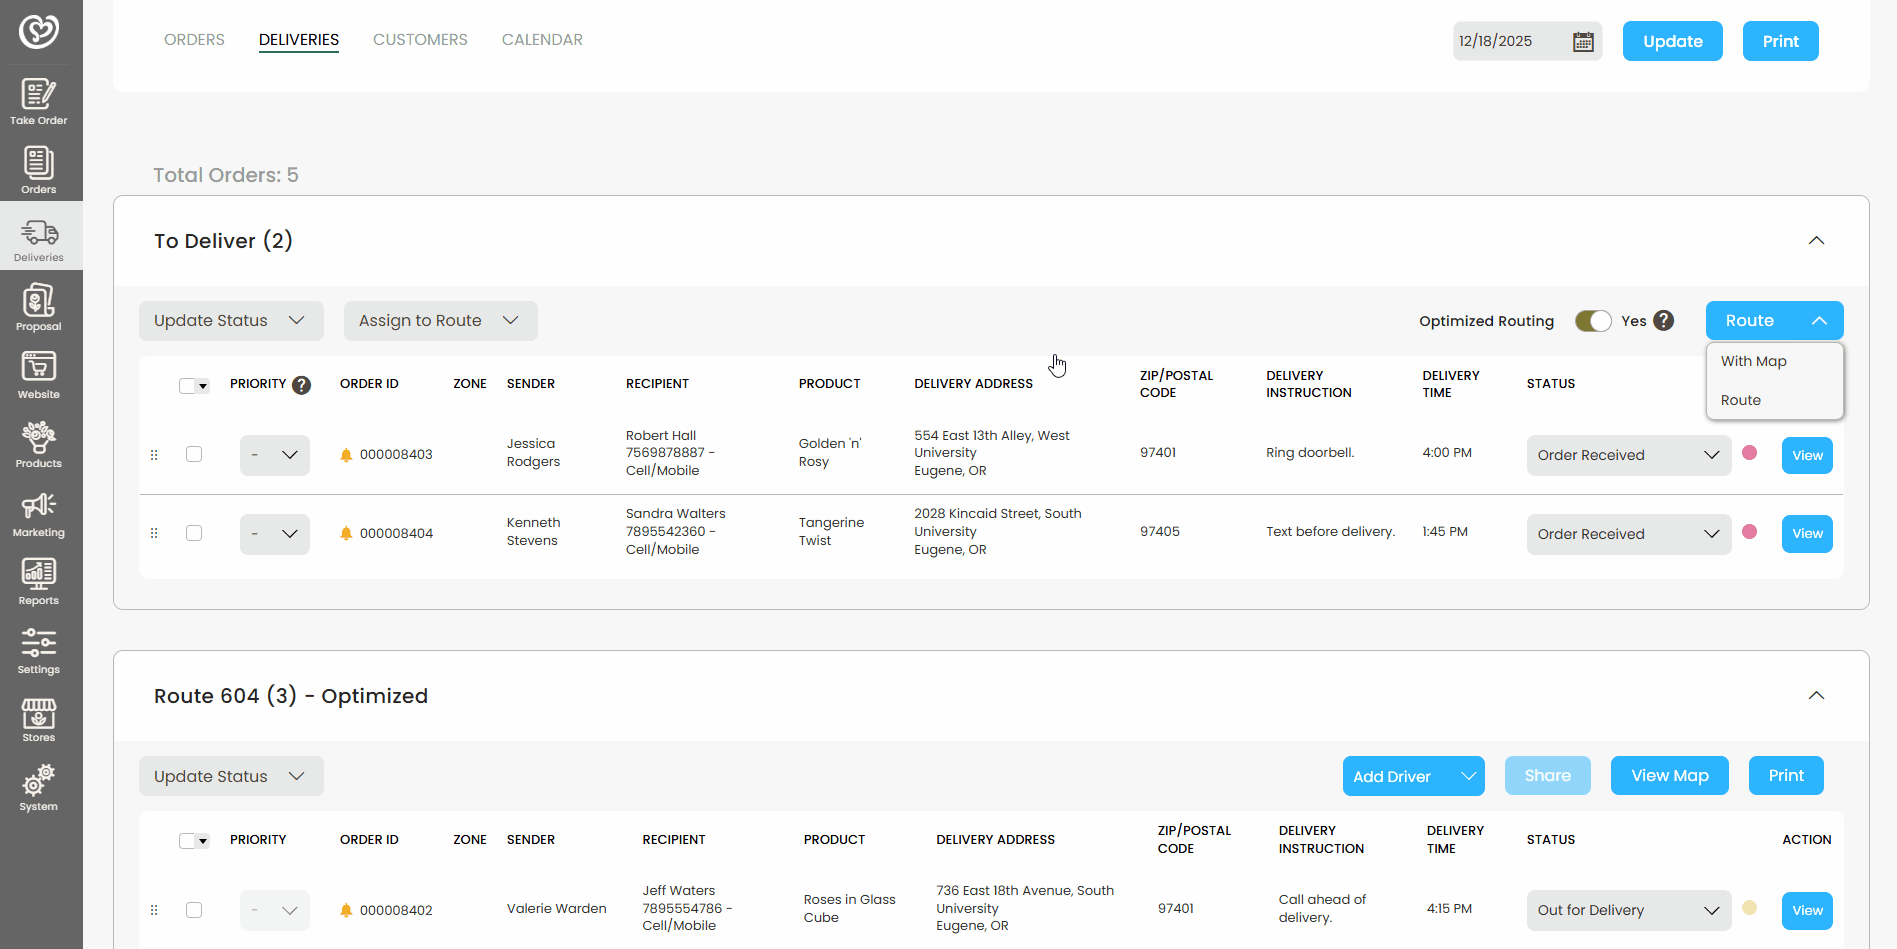The image size is (1897, 949).
Task: Click pink status dot for order 000008403
Action: 1750,453
